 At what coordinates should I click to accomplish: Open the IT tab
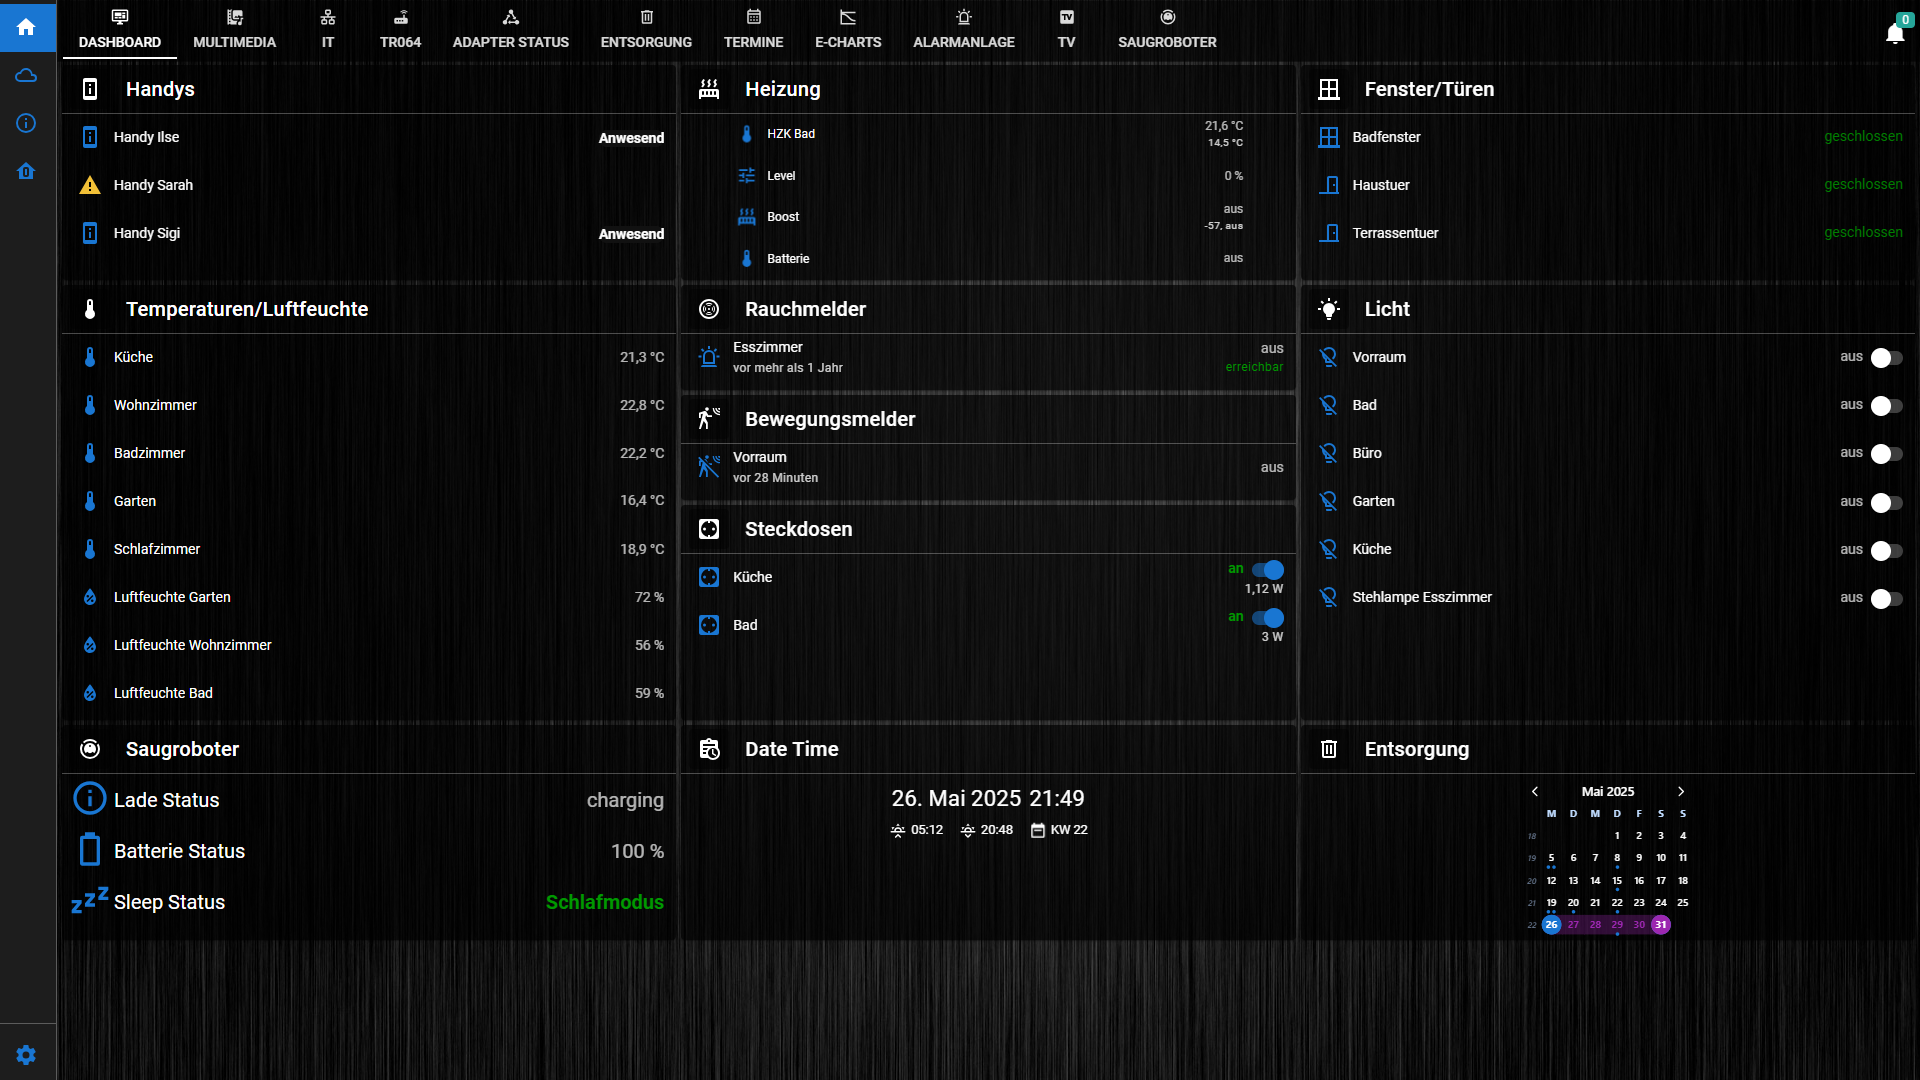coord(328,29)
